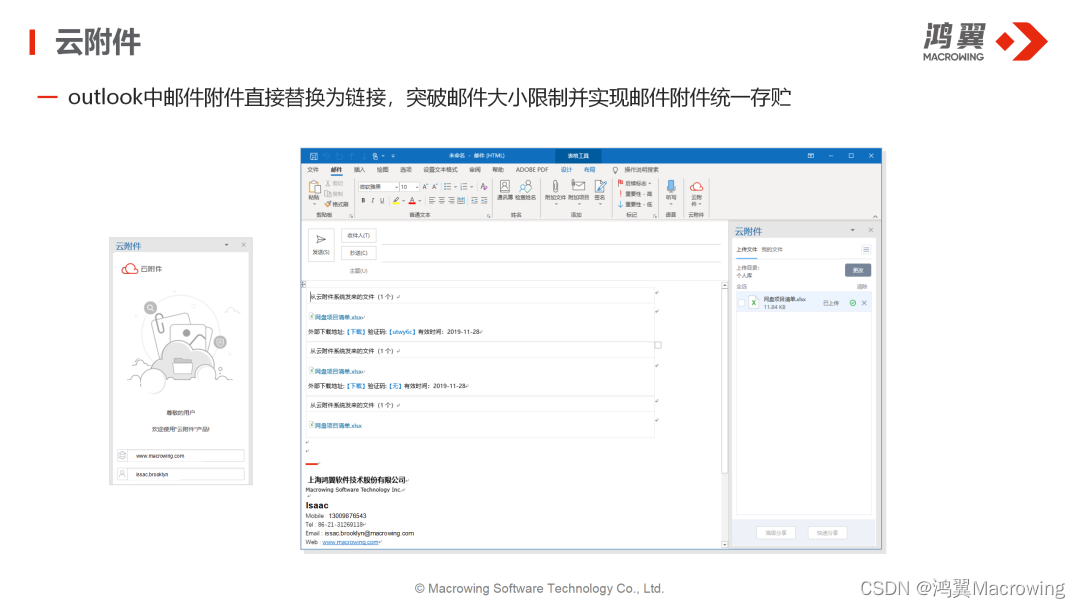Click the To (收件人) button

pyautogui.click(x=358, y=235)
